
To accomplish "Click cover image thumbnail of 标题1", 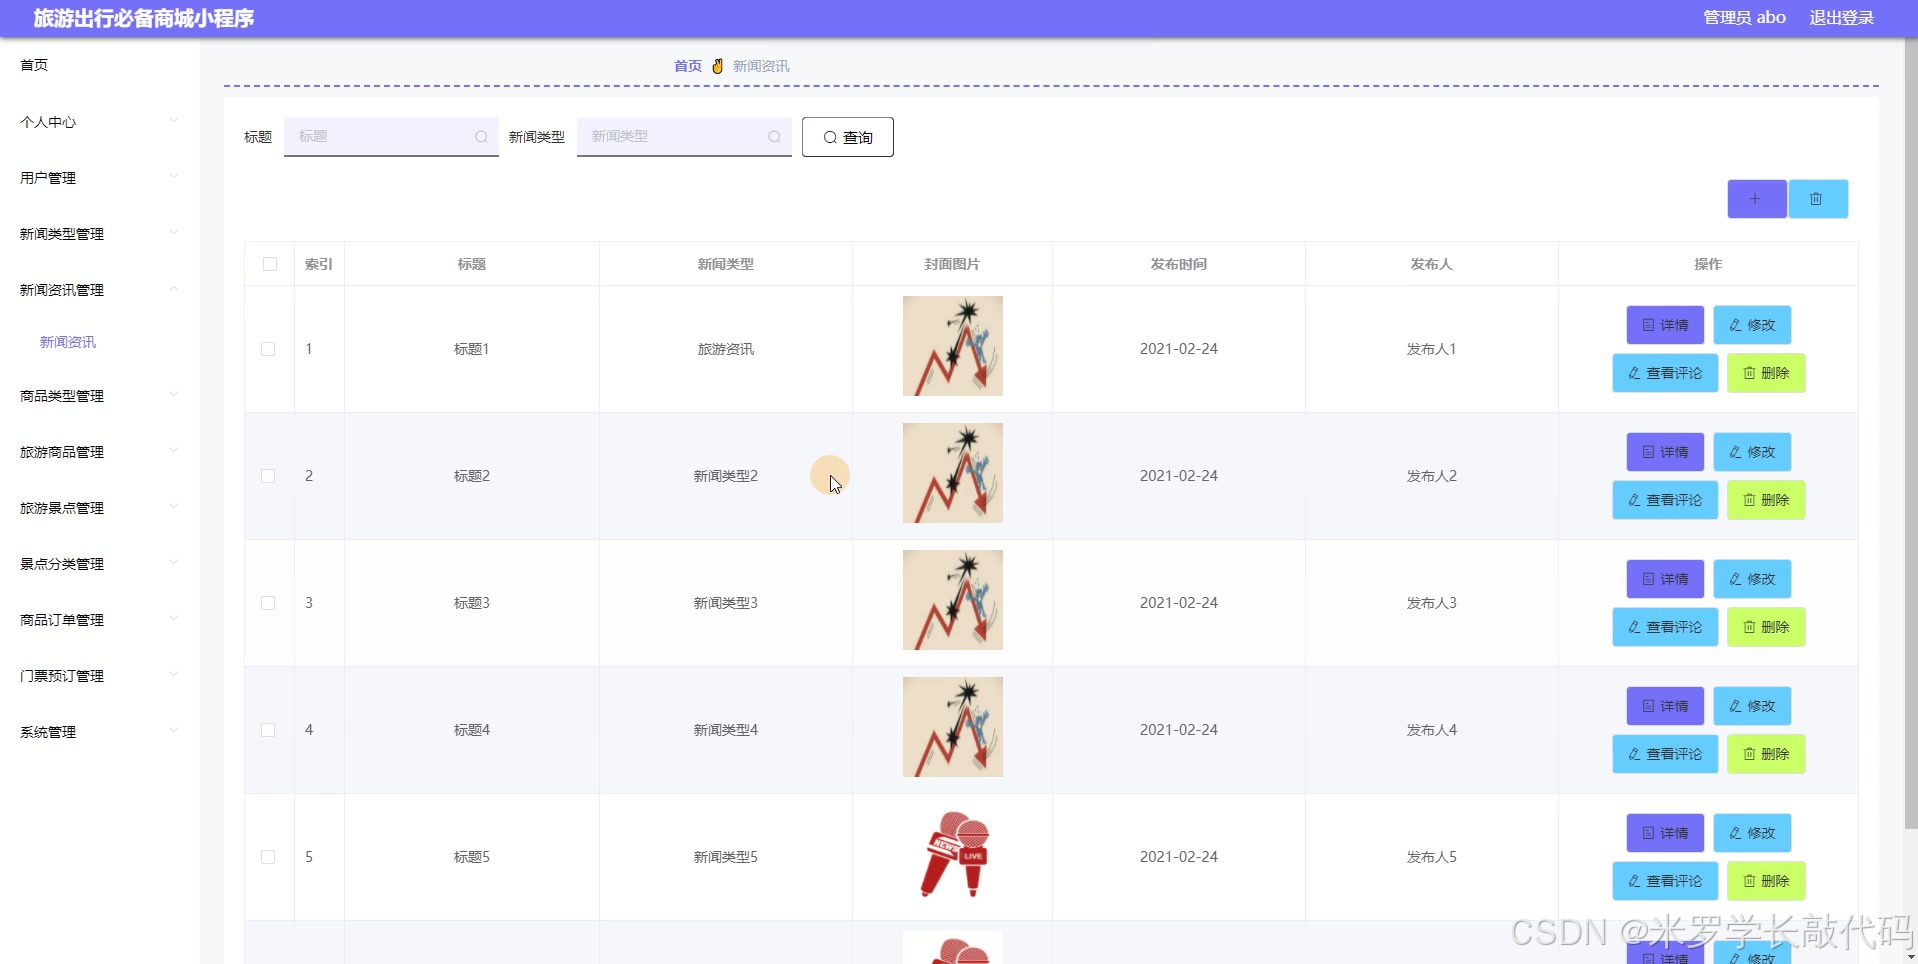I will pyautogui.click(x=952, y=346).
